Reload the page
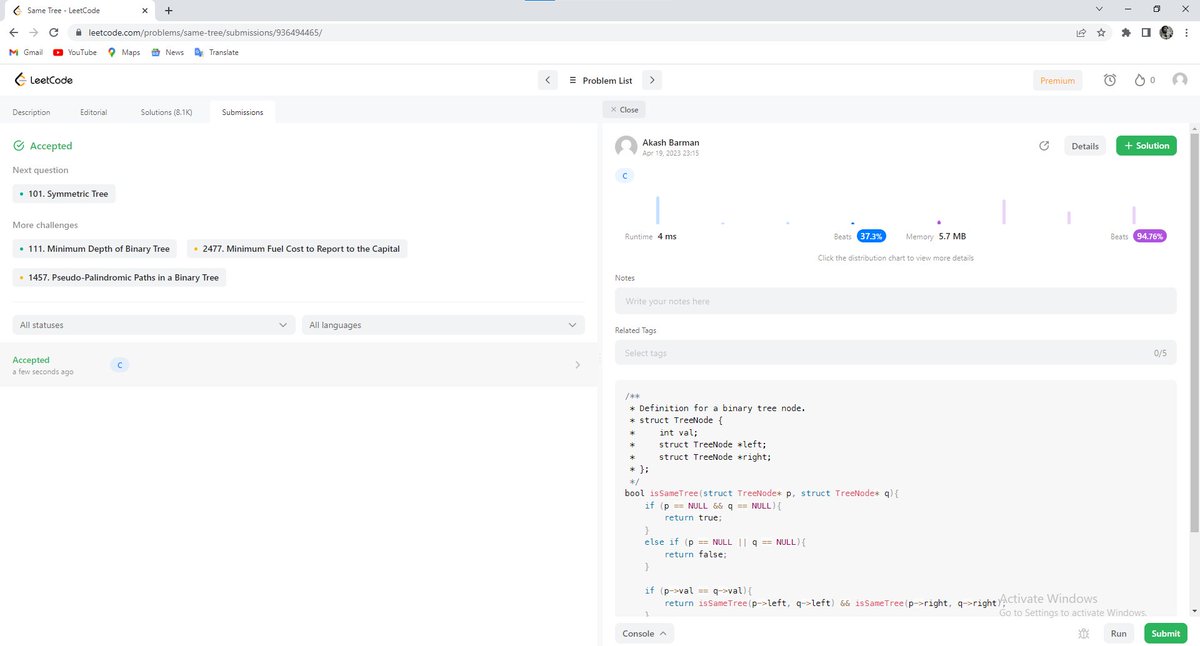The height and width of the screenshot is (646, 1200). (54, 32)
